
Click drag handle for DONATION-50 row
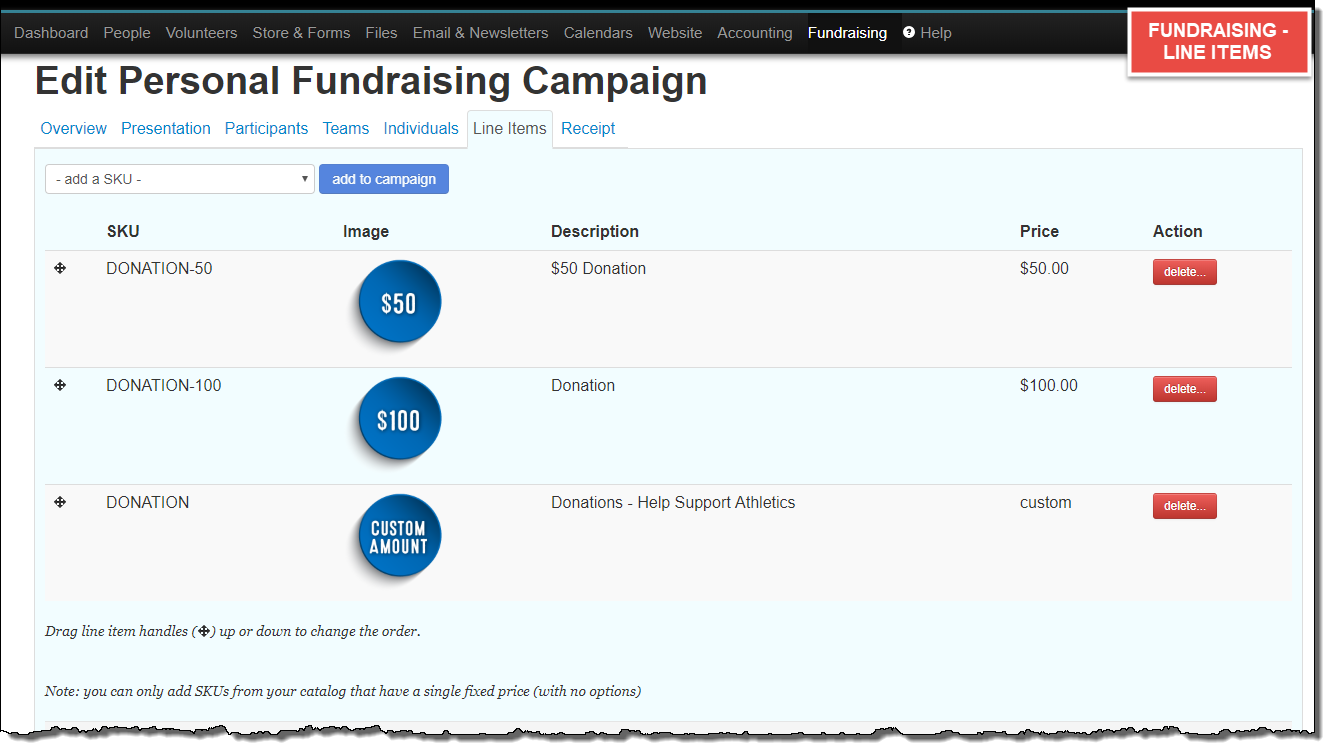click(x=60, y=268)
